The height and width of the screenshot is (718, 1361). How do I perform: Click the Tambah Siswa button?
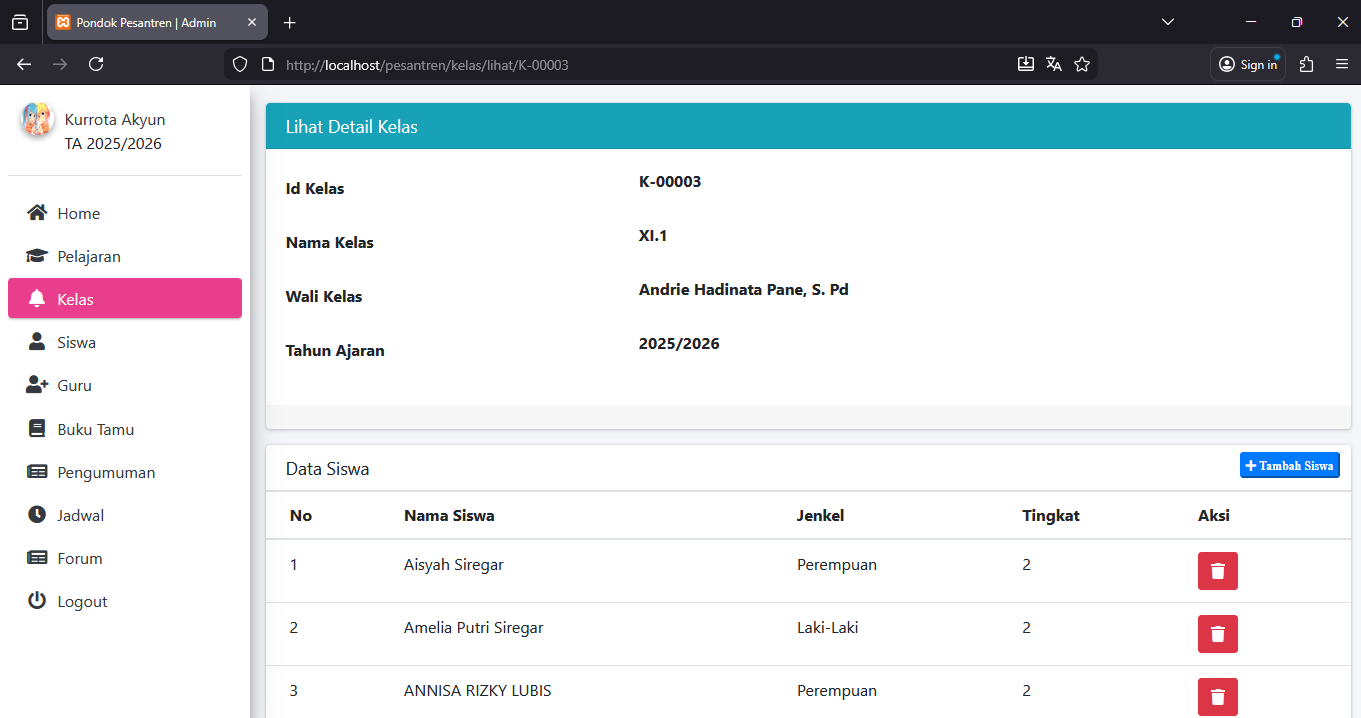click(x=1289, y=465)
